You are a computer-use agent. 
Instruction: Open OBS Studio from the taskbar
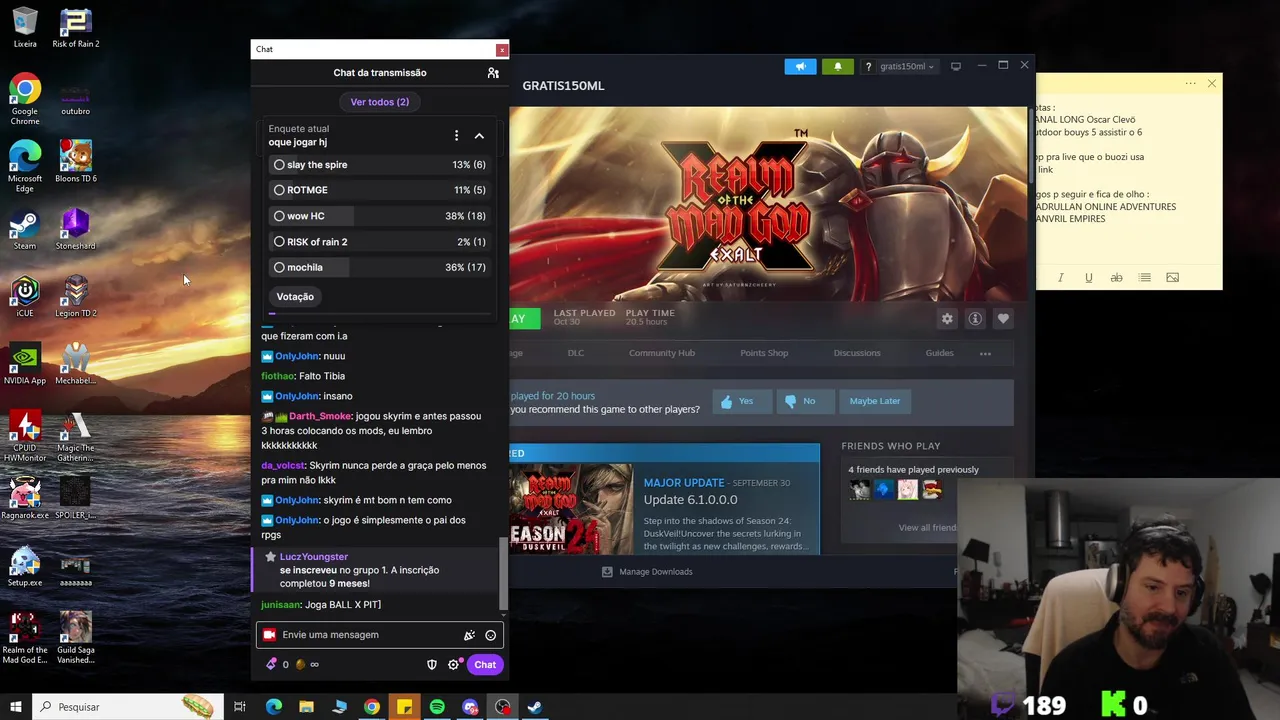click(502, 707)
